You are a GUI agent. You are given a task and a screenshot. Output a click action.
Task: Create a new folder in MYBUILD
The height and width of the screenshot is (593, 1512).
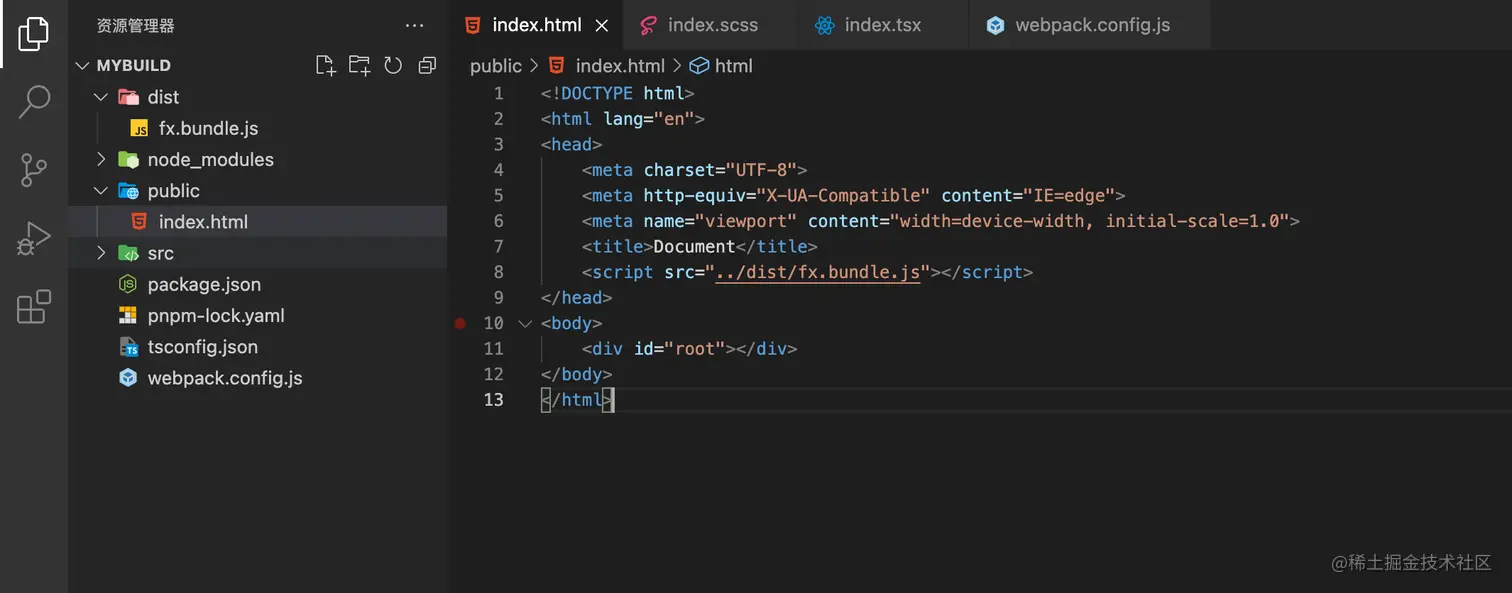point(359,65)
